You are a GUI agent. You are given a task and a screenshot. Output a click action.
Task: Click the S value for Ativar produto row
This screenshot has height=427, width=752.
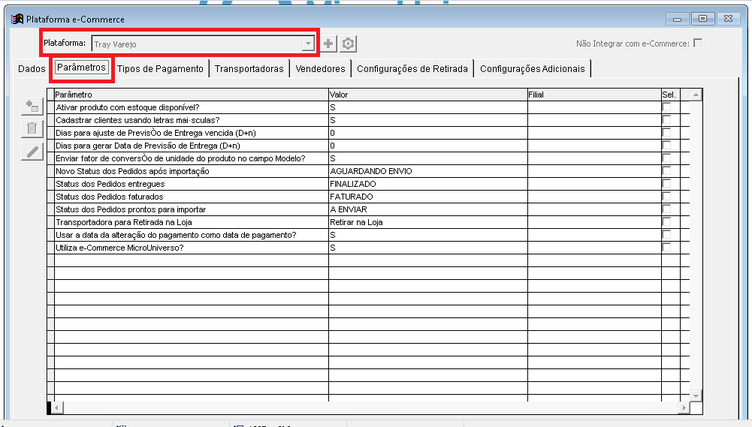pos(428,107)
